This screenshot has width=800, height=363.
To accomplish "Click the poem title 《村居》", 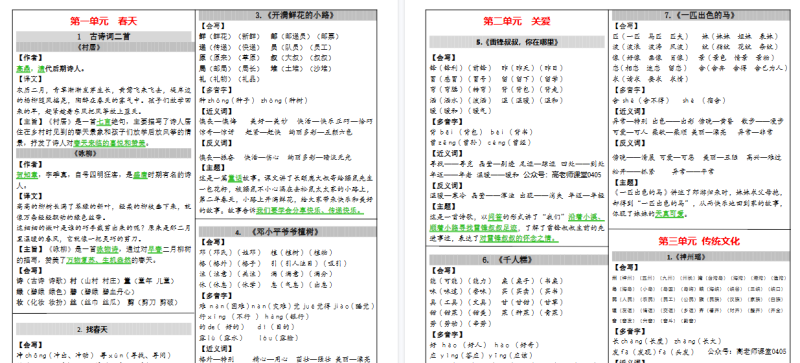I will [87, 47].
